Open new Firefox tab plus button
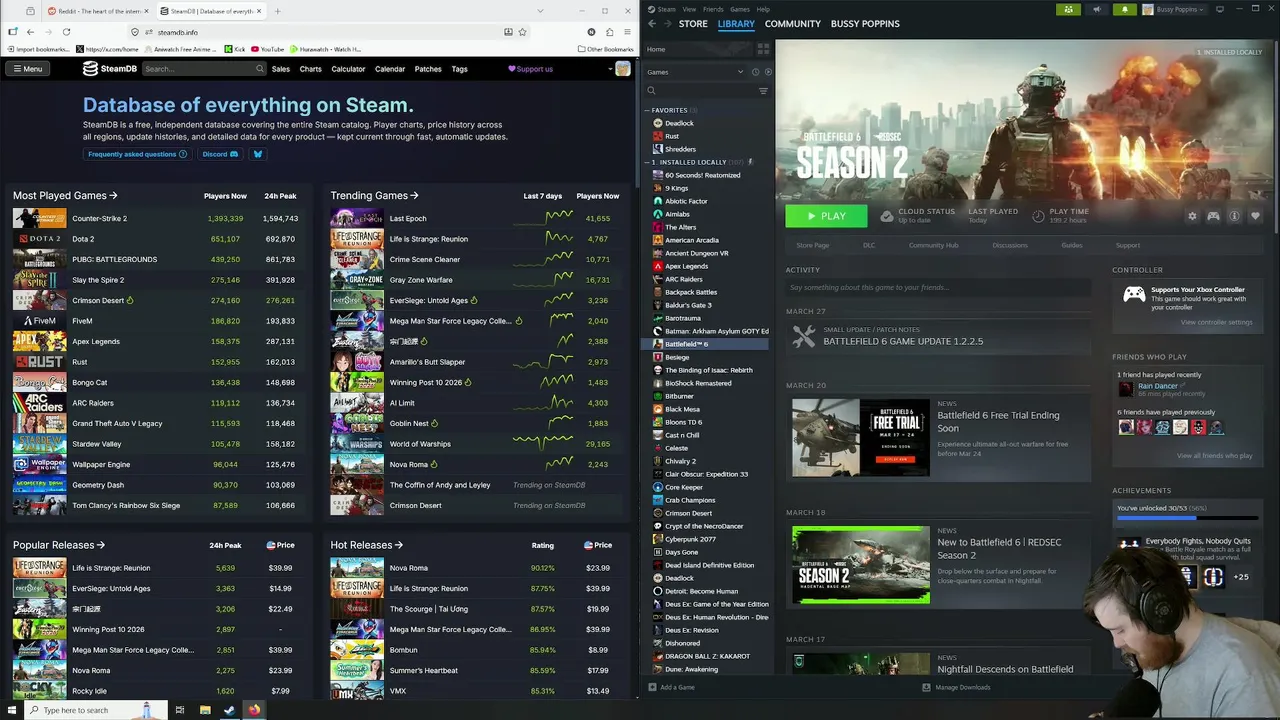The width and height of the screenshot is (1280, 720). tap(277, 11)
